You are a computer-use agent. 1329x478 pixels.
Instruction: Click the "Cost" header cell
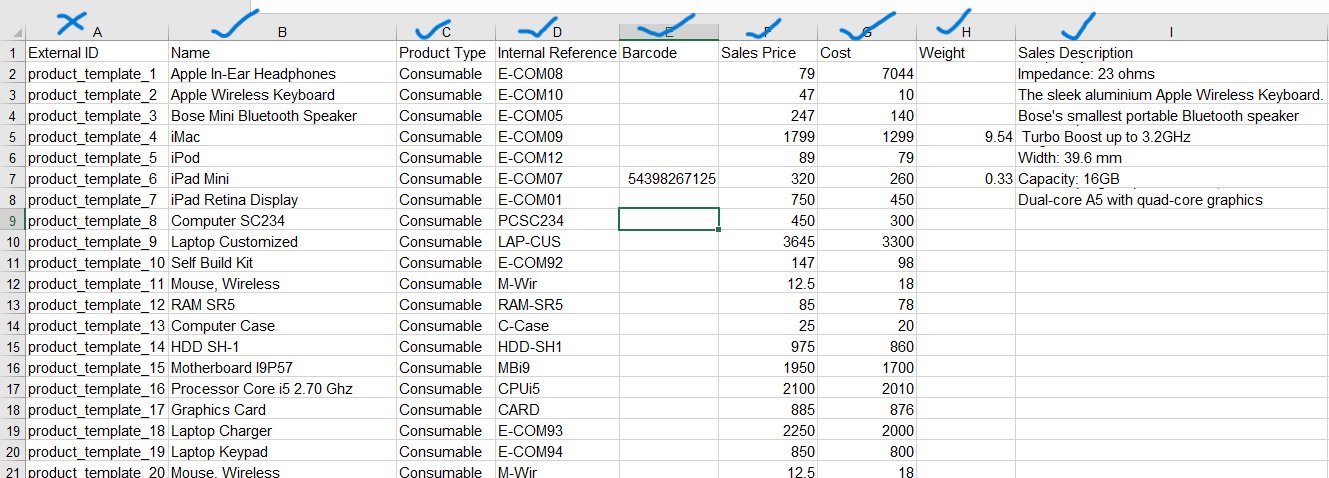tap(867, 53)
